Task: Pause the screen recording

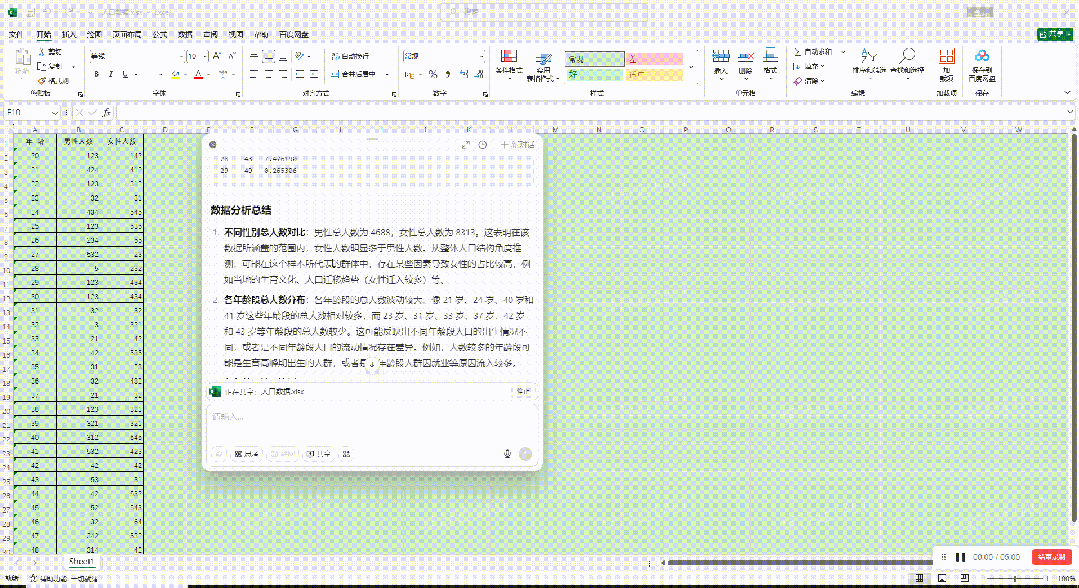Action: coord(961,557)
